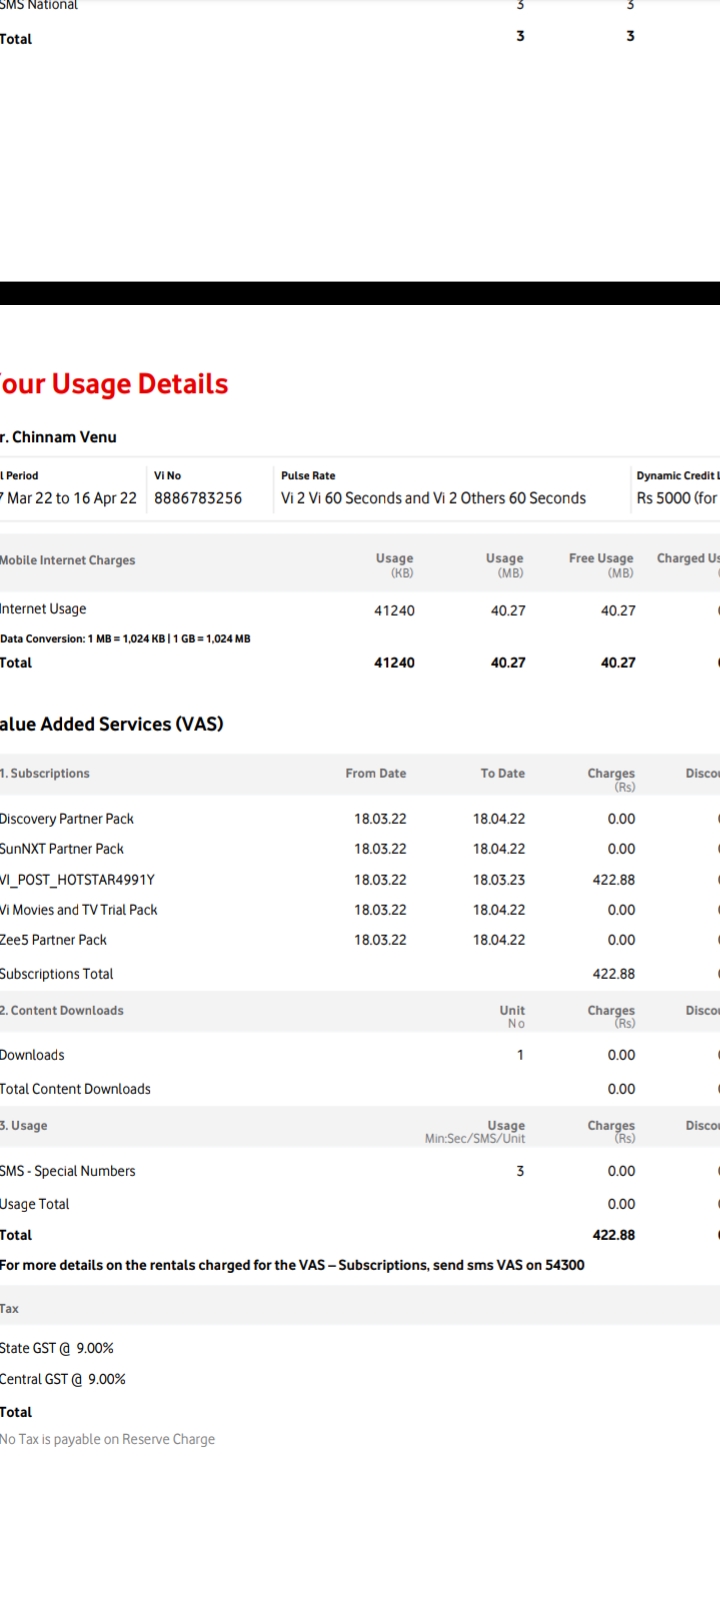Click the Pulse Rate value text
720x1600 pixels.
[x=433, y=498]
